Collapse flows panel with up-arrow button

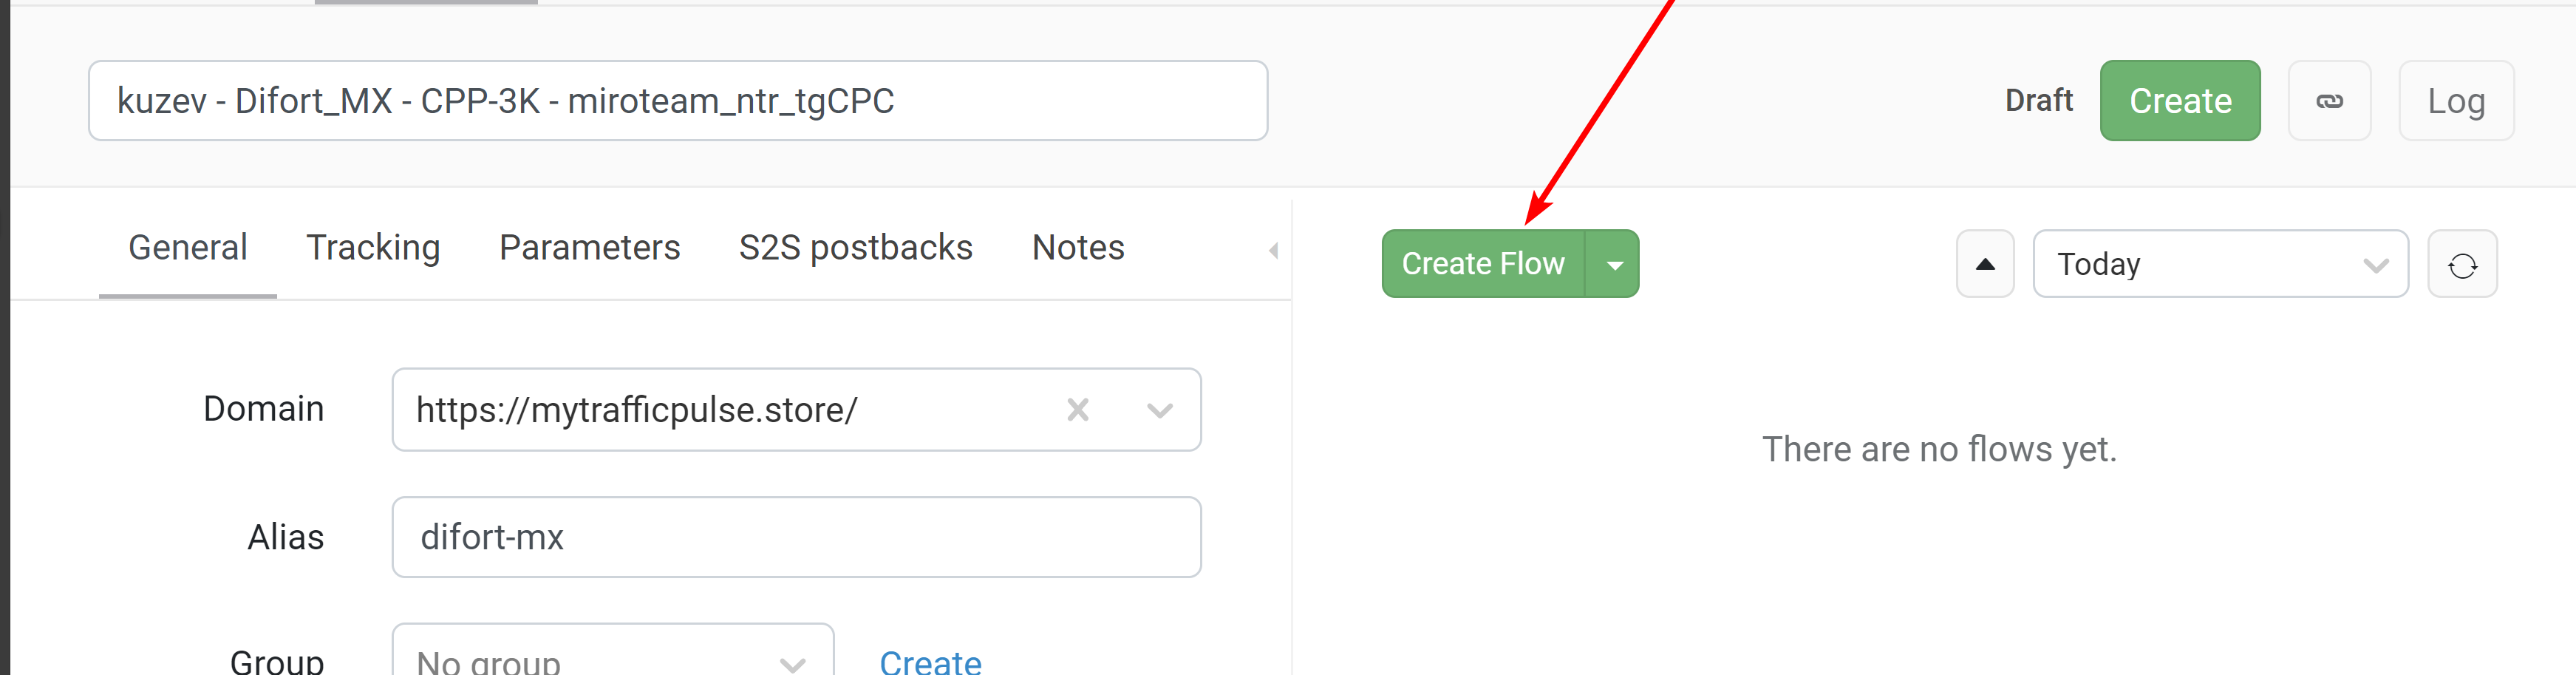(x=1985, y=264)
